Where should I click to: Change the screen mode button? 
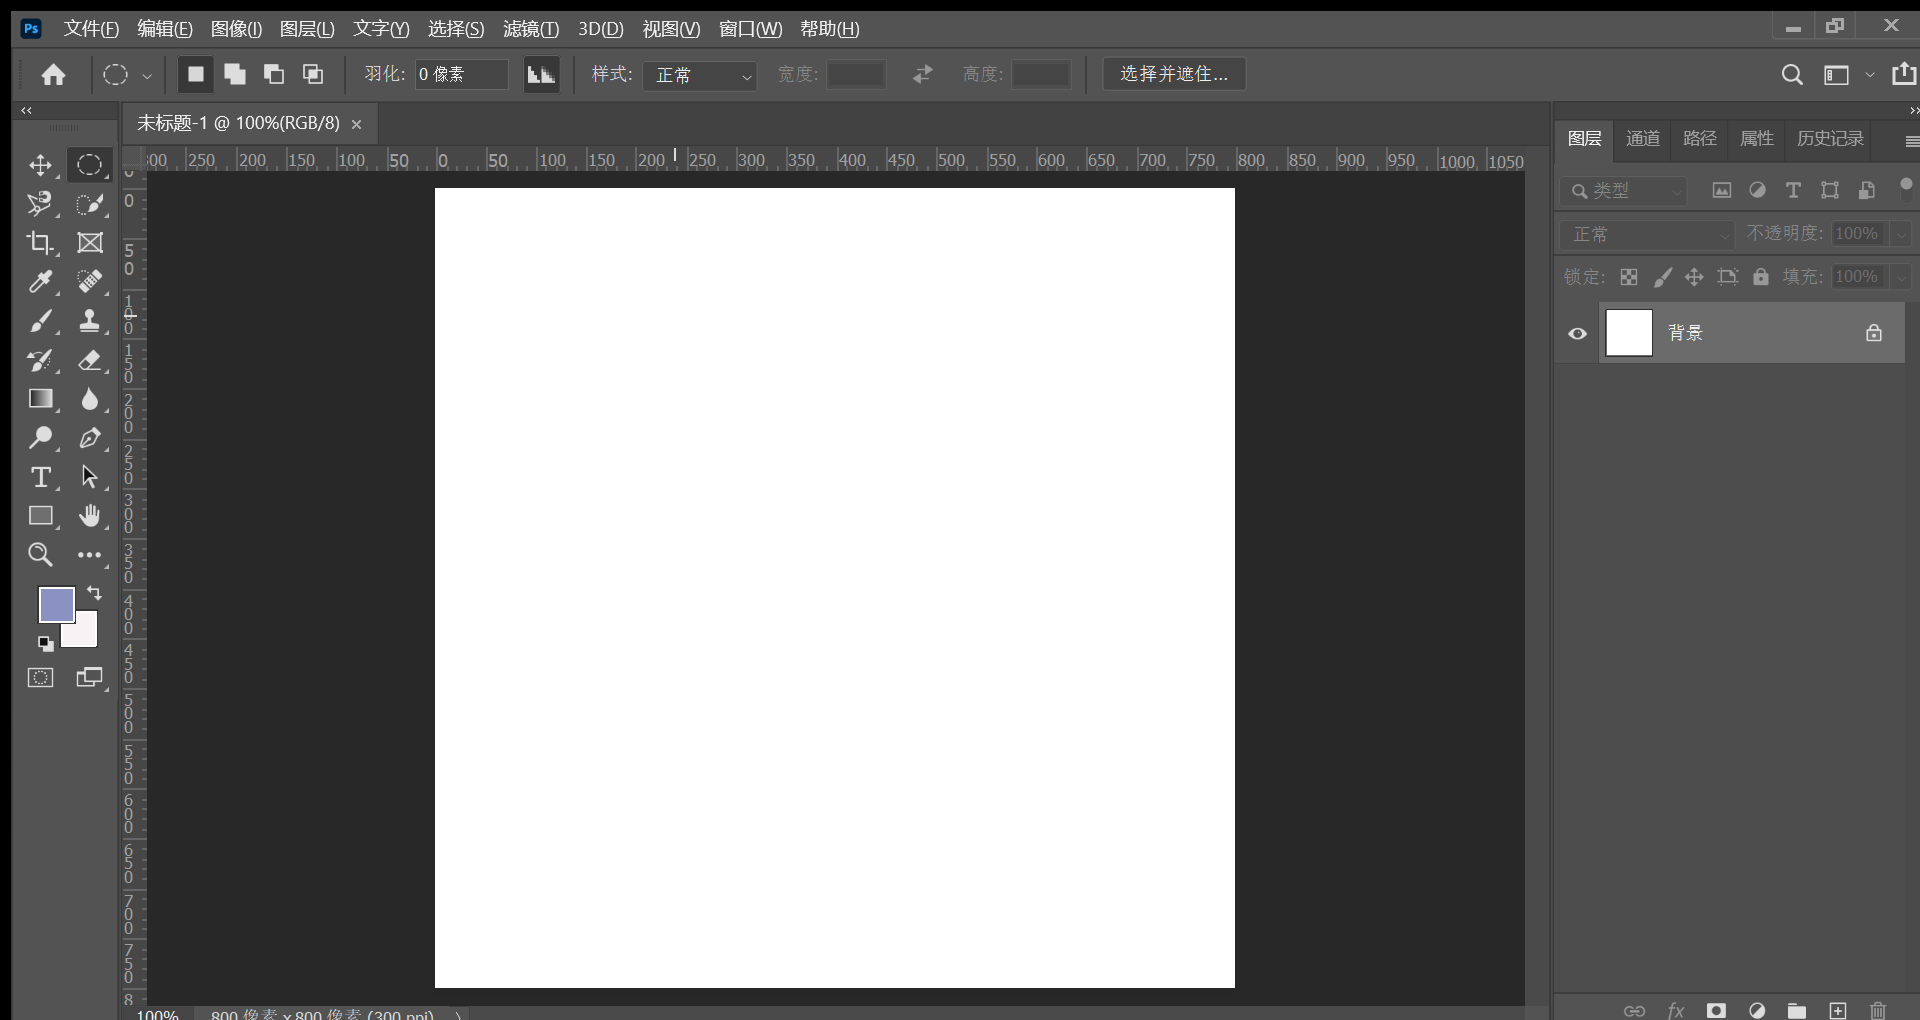90,678
